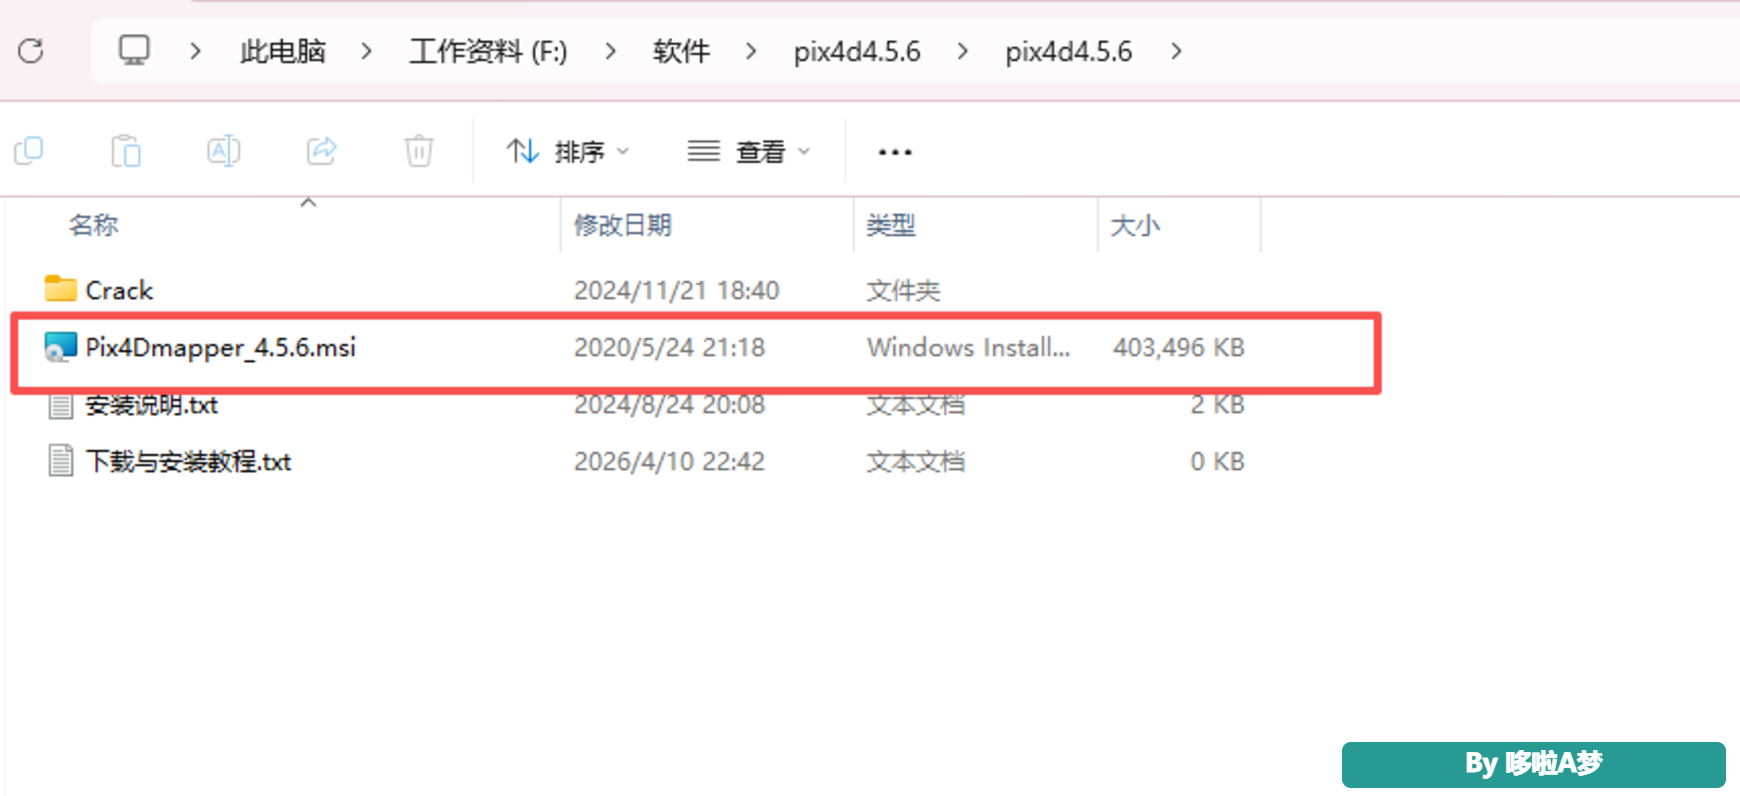Expand the chevron after 工作资料 (F:)
Image resolution: width=1740 pixels, height=796 pixels.
click(x=611, y=51)
